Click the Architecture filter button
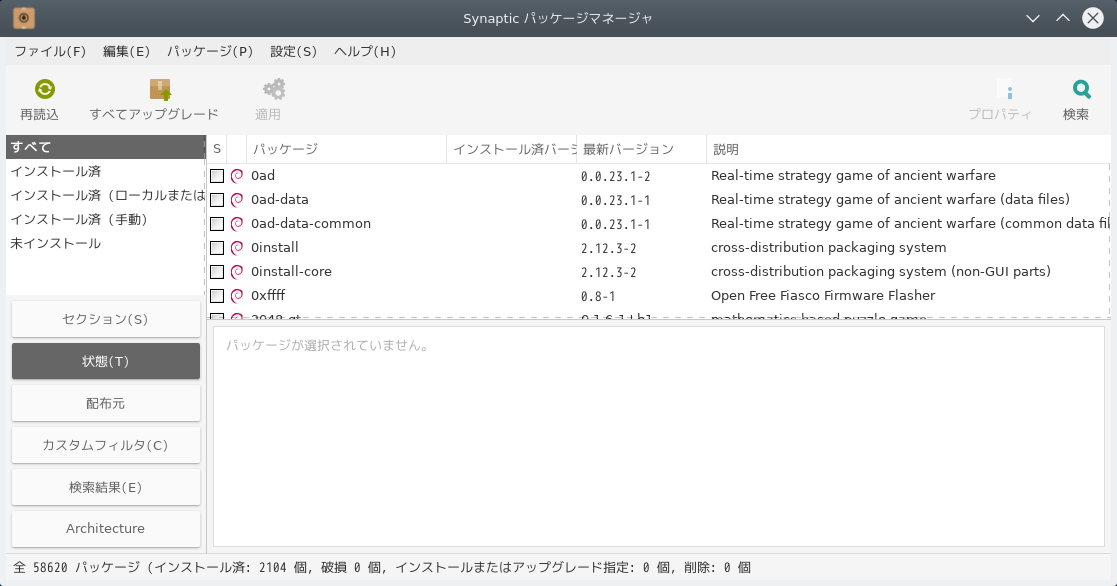The width and height of the screenshot is (1117, 586). pyautogui.click(x=105, y=528)
